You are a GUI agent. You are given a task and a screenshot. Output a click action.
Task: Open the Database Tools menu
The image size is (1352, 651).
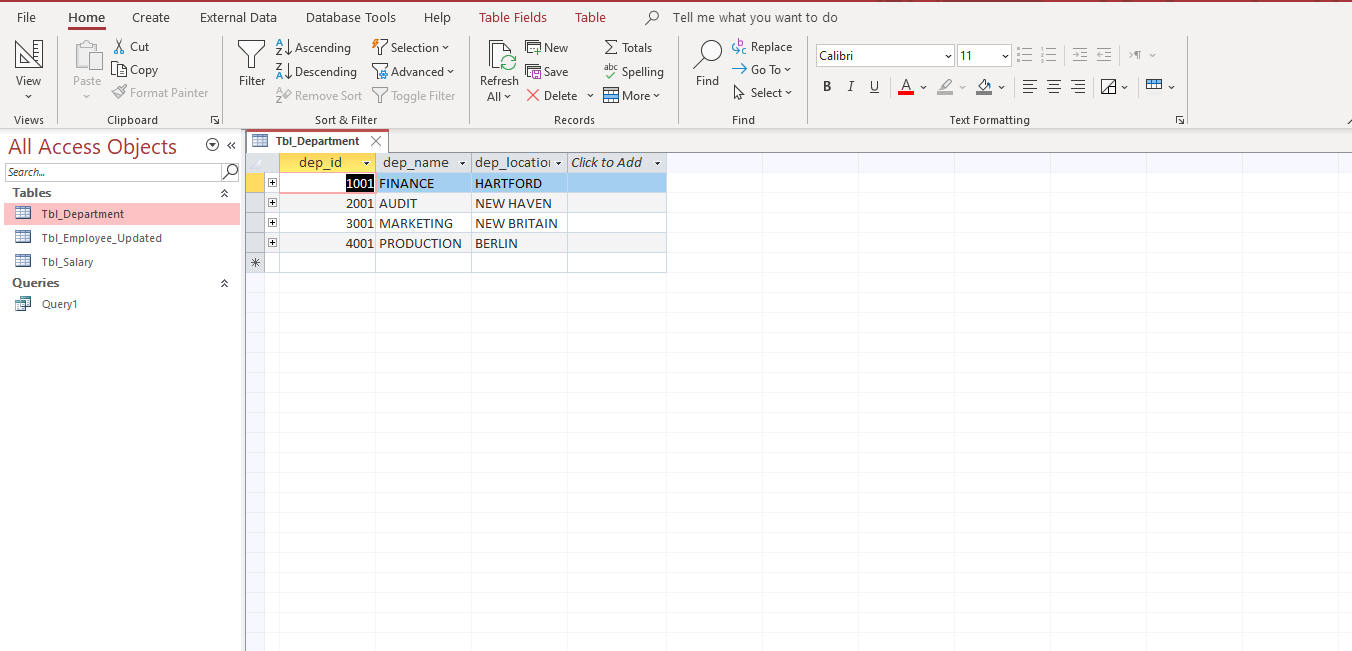click(x=350, y=17)
